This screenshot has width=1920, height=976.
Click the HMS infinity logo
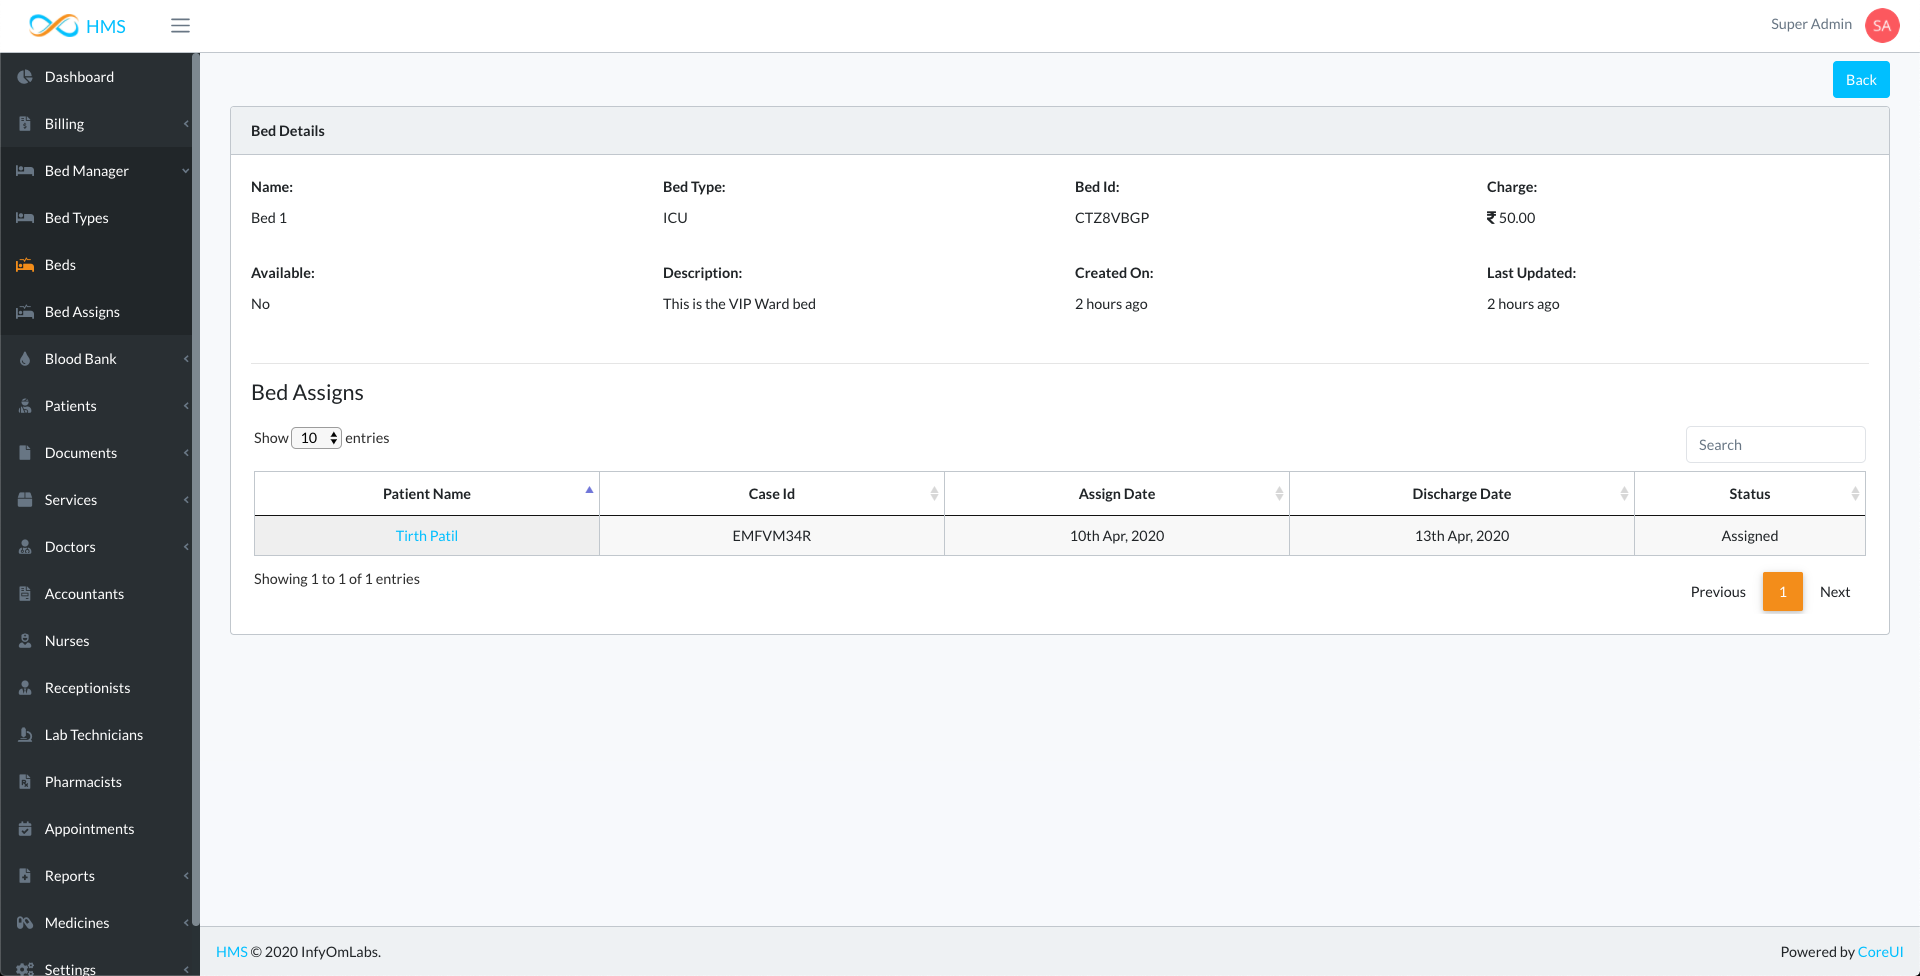(x=54, y=26)
